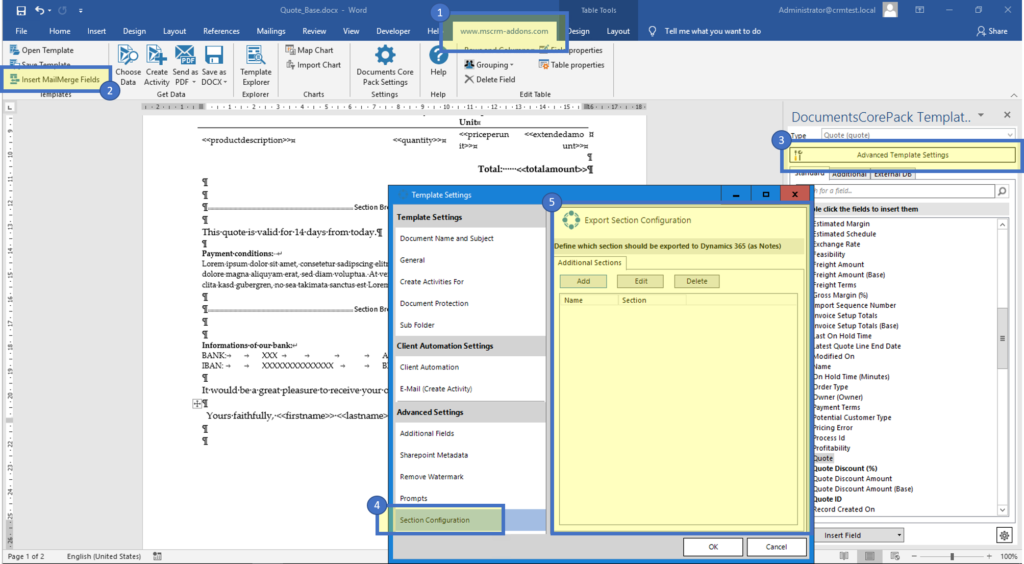Open the Insert Field dropdown button
The width and height of the screenshot is (1024, 564).
[859, 535]
